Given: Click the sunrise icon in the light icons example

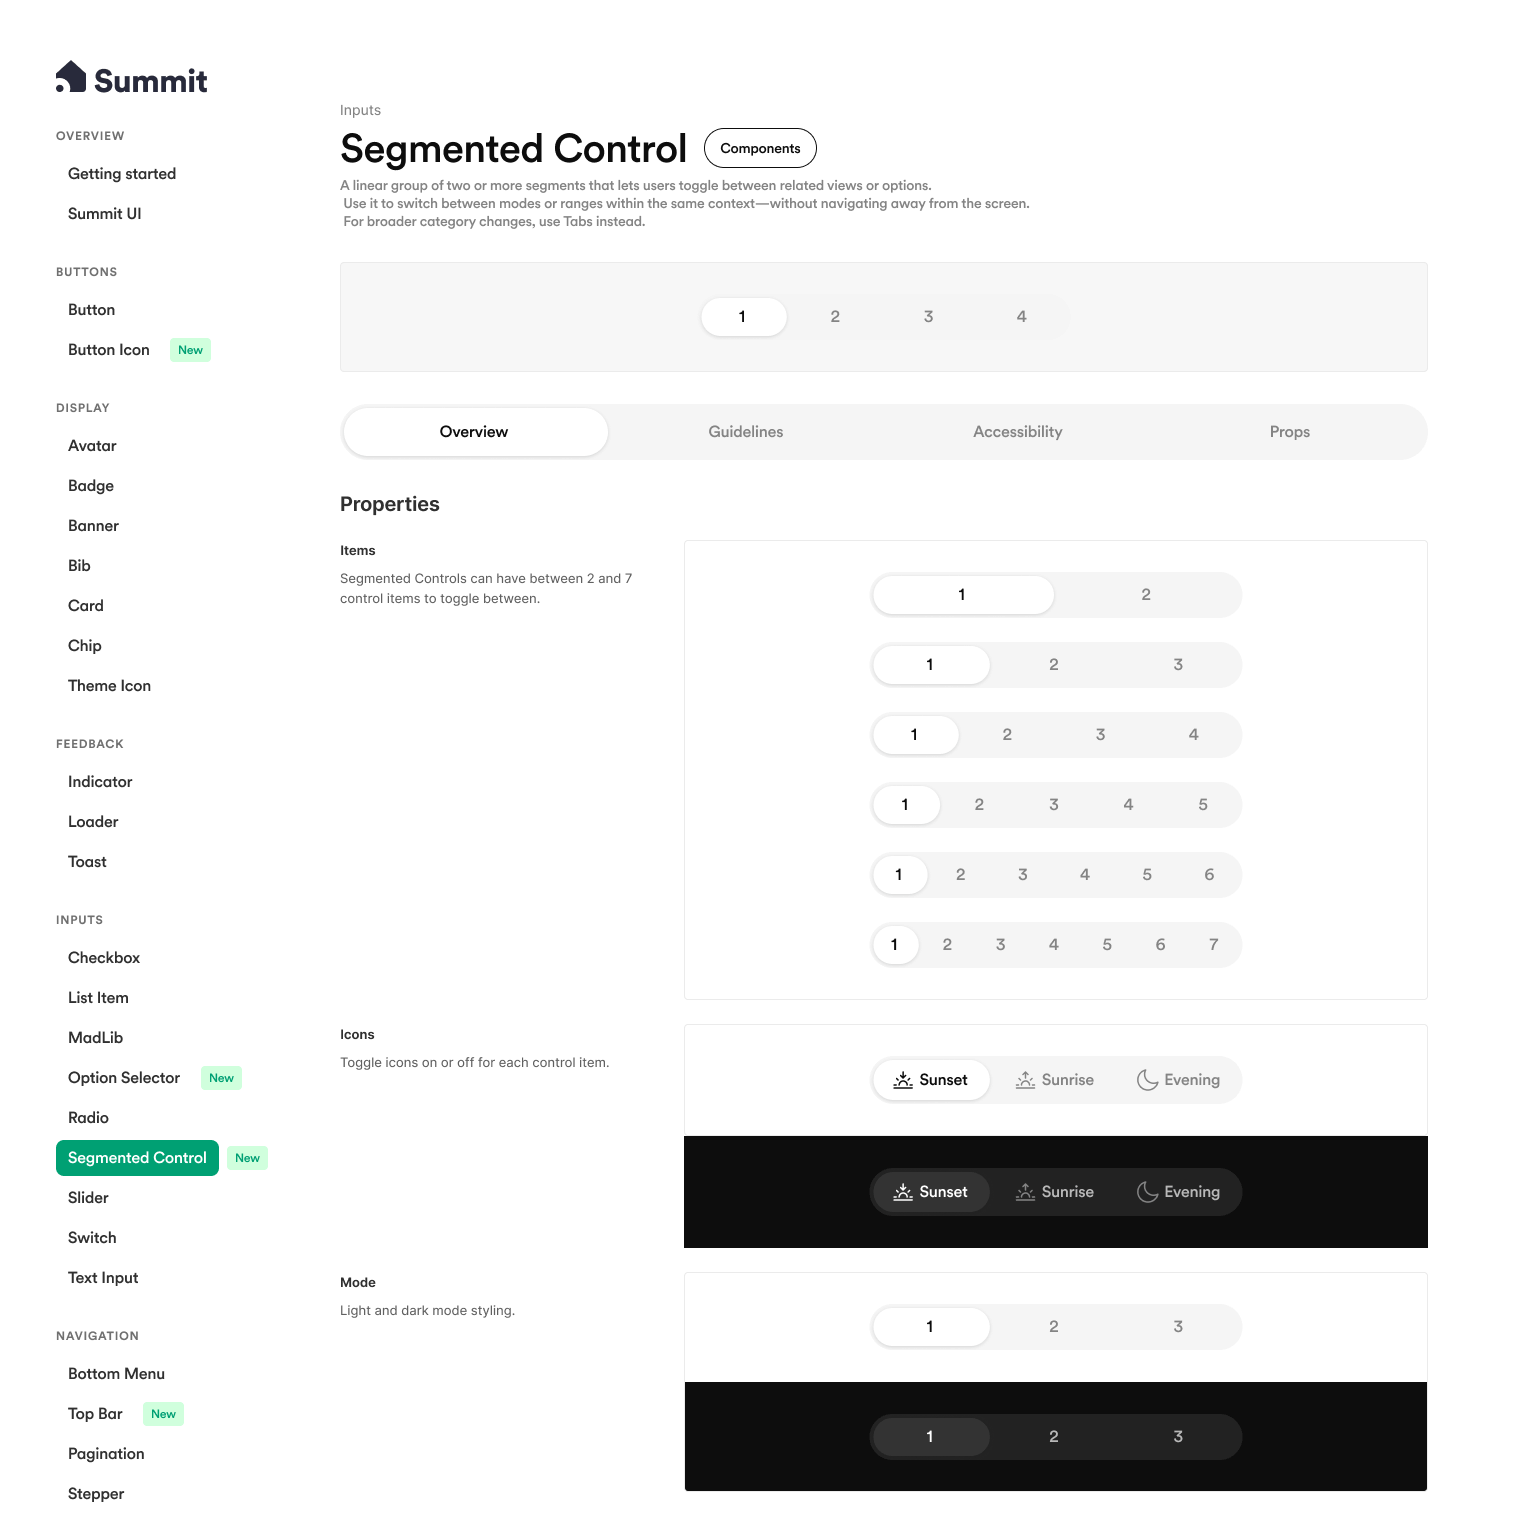Looking at the screenshot, I should tap(1025, 1080).
